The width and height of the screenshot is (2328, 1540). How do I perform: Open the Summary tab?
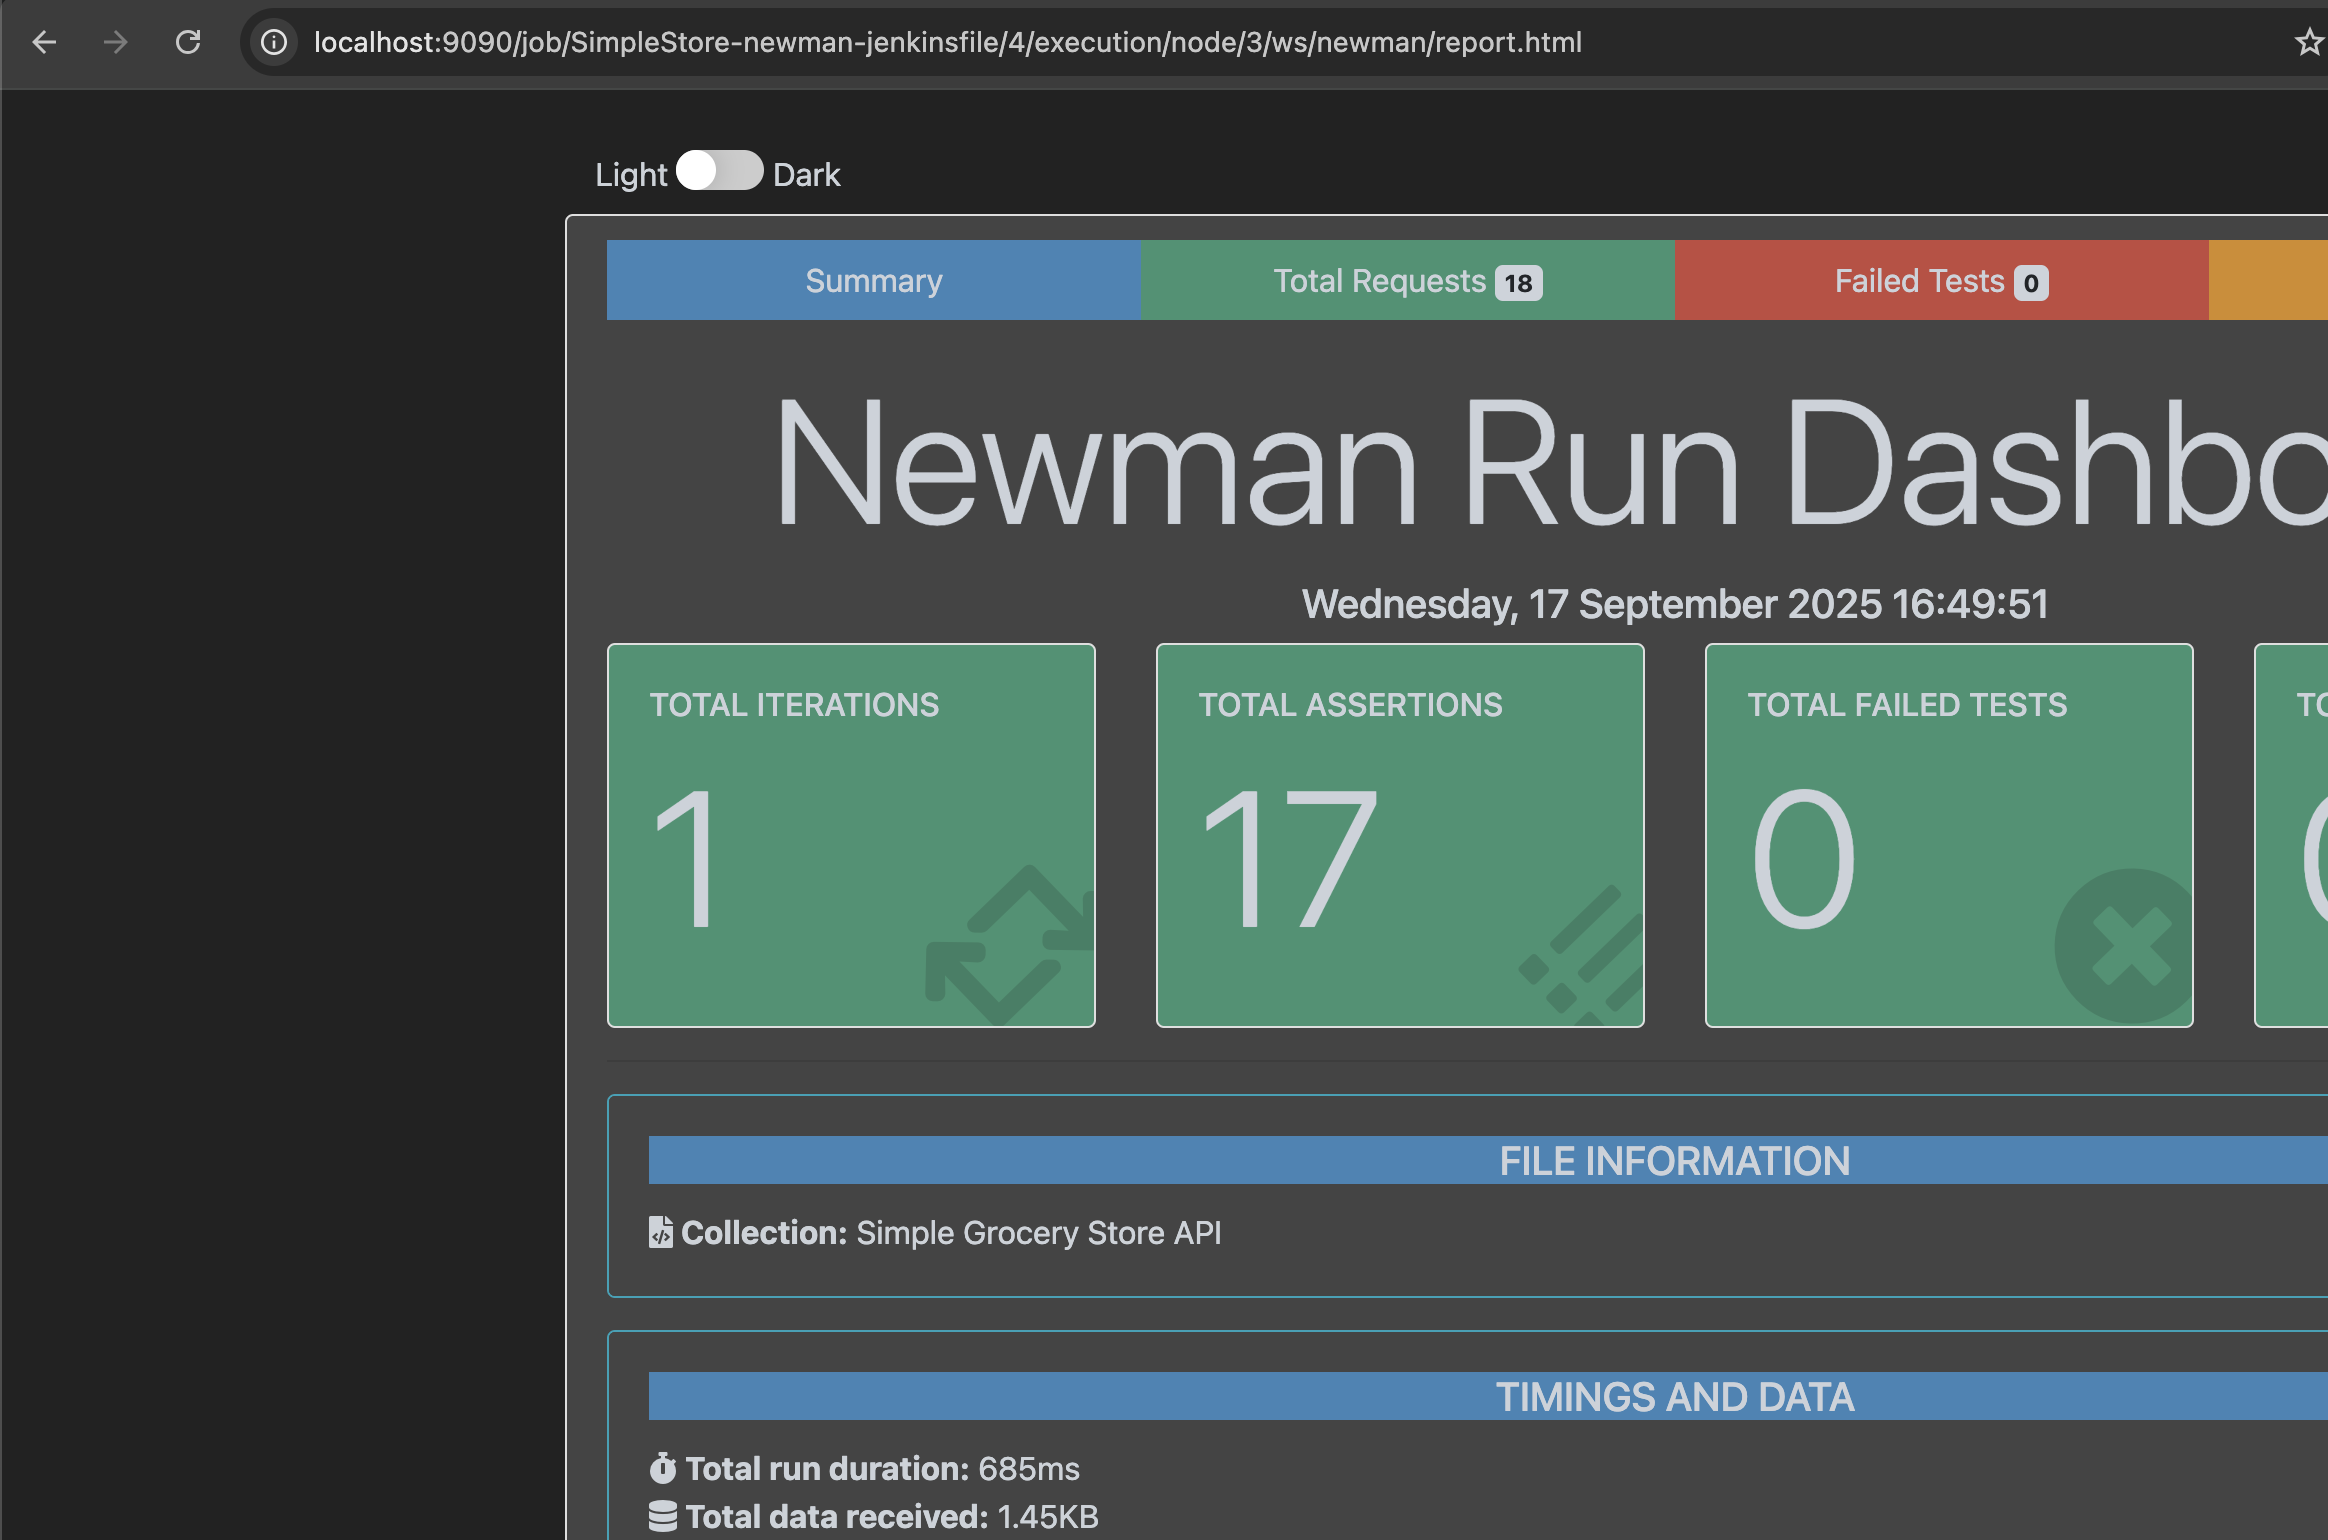874,280
